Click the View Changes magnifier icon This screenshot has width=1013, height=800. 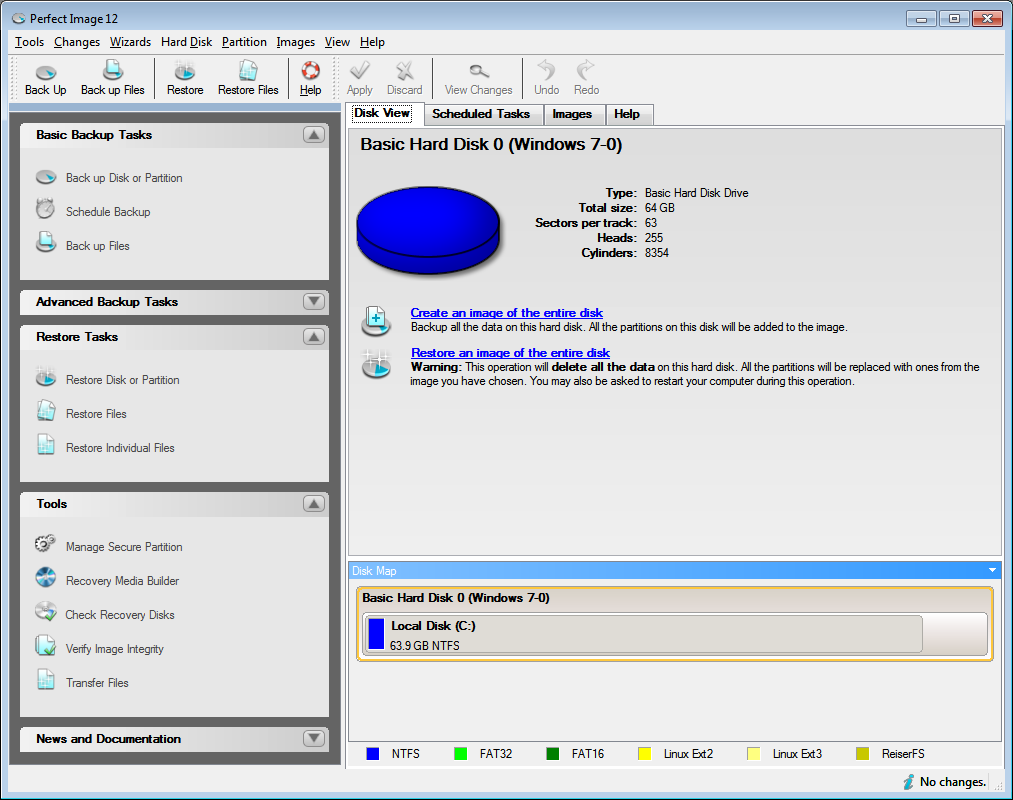(478, 78)
